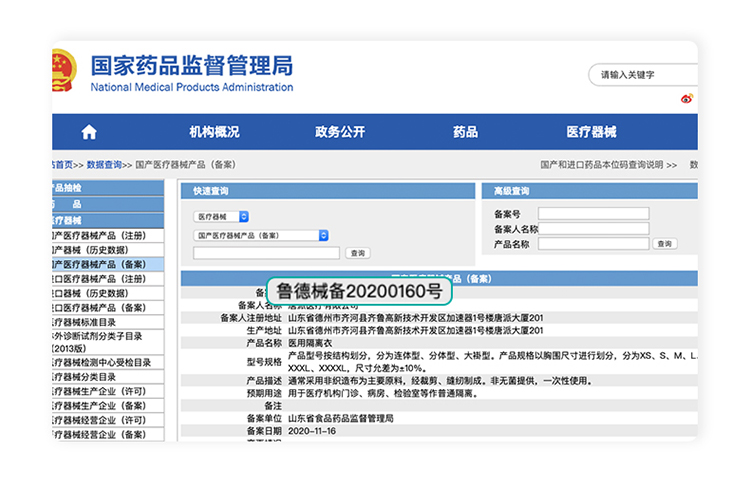This screenshot has height=493, width=750.
Task: Click the advanced search 查询 button
Action: (x=664, y=243)
